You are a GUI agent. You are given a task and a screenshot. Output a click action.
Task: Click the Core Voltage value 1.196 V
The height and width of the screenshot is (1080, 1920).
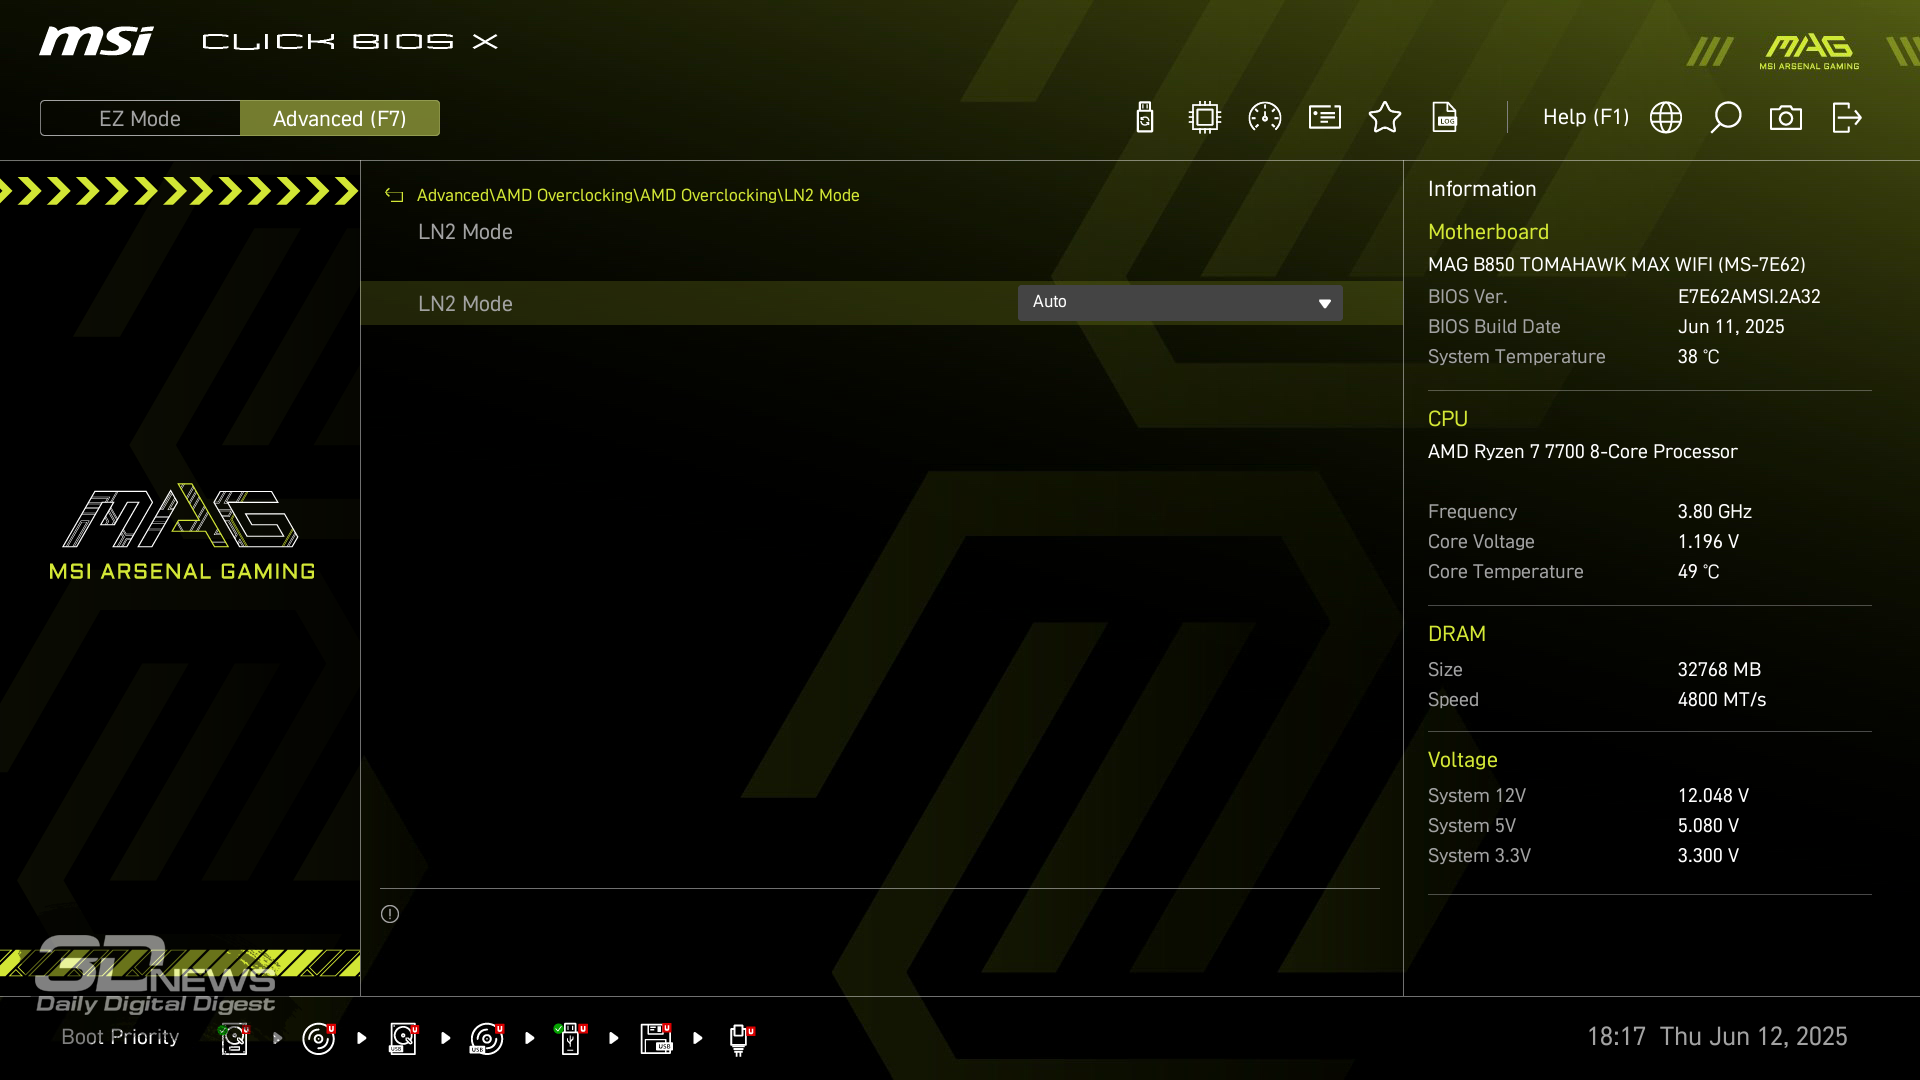pyautogui.click(x=1708, y=542)
